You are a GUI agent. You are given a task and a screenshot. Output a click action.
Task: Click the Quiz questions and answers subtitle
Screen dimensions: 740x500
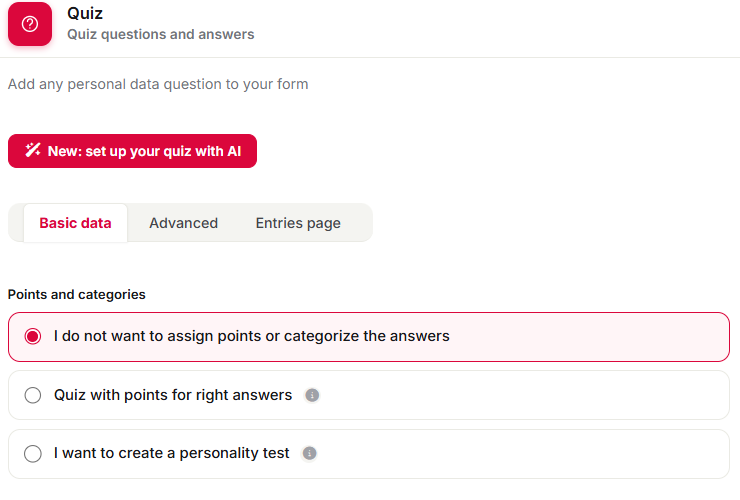[160, 34]
